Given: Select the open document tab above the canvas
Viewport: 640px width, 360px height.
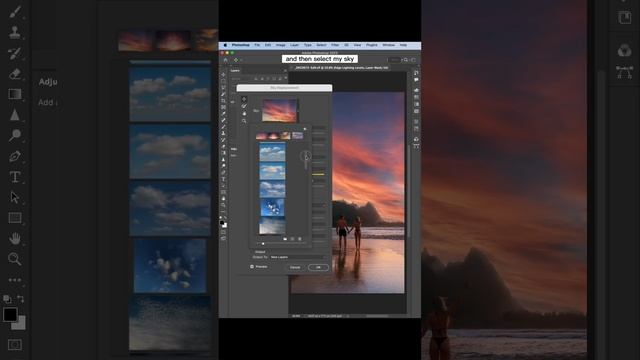Looking at the screenshot, I should pyautogui.click(x=341, y=68).
